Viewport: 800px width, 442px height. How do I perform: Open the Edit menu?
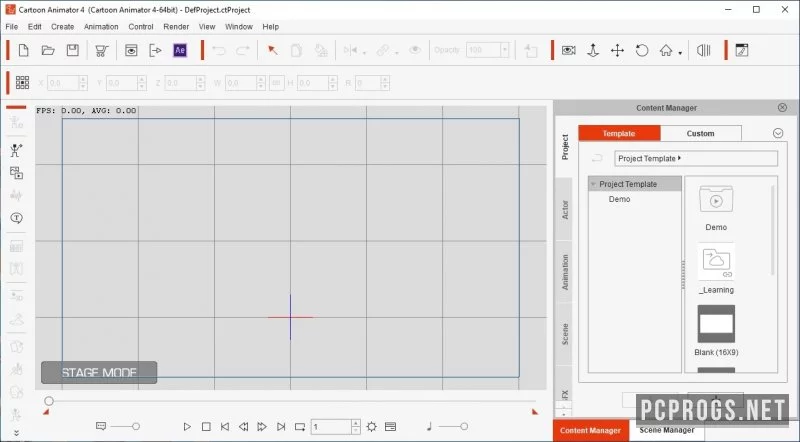pyautogui.click(x=35, y=27)
